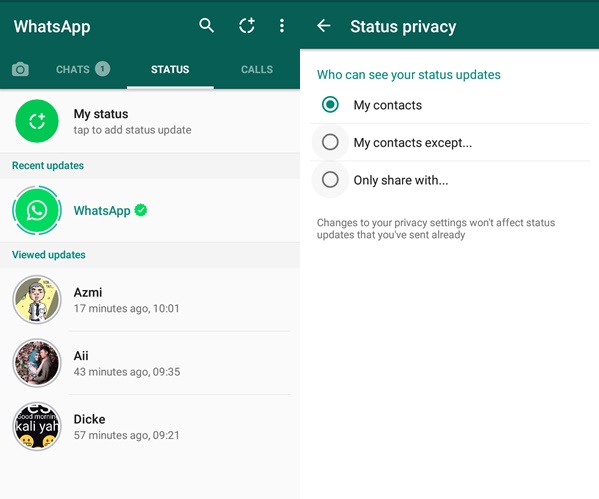Click 'Who can see your status updates' heading
Viewport: 599px width, 499px height.
pyautogui.click(x=409, y=75)
